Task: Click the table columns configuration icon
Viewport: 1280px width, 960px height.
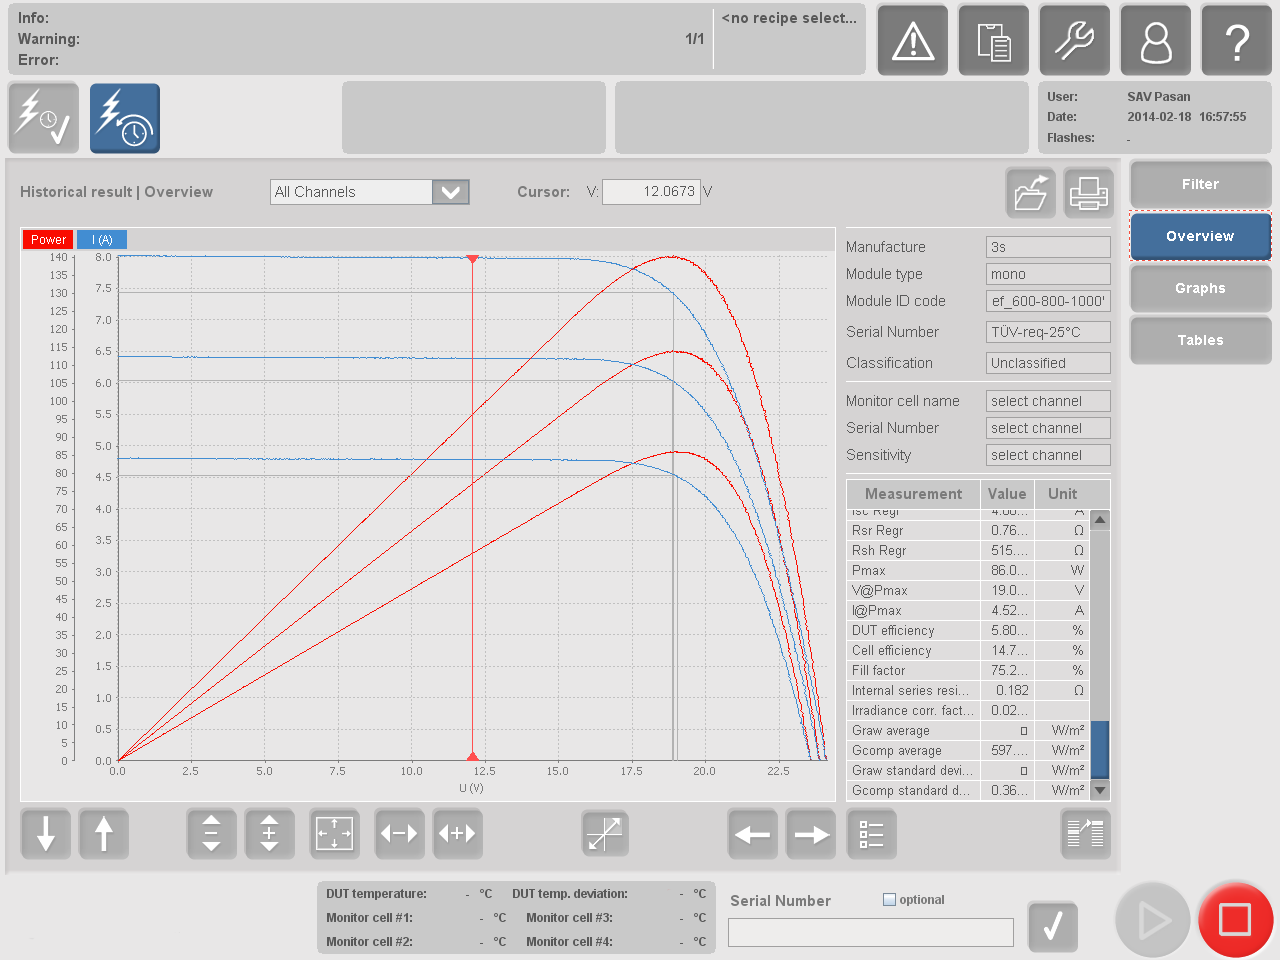Action: [x=1085, y=833]
